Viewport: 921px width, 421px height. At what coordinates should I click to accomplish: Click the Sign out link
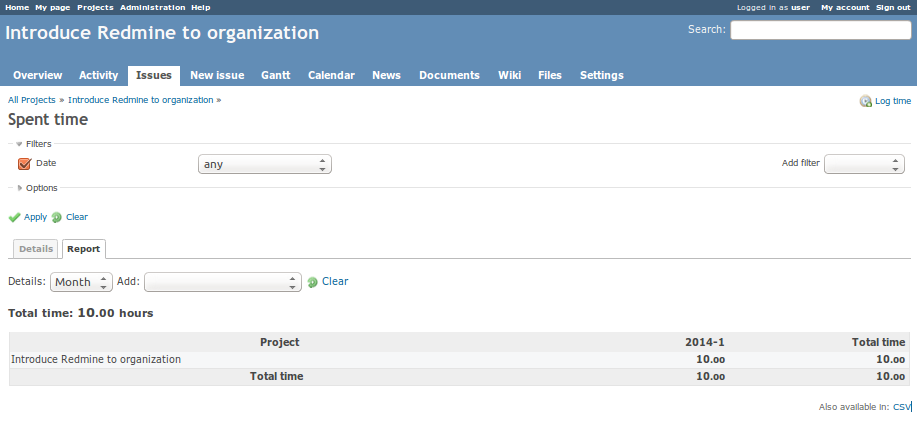coord(892,7)
